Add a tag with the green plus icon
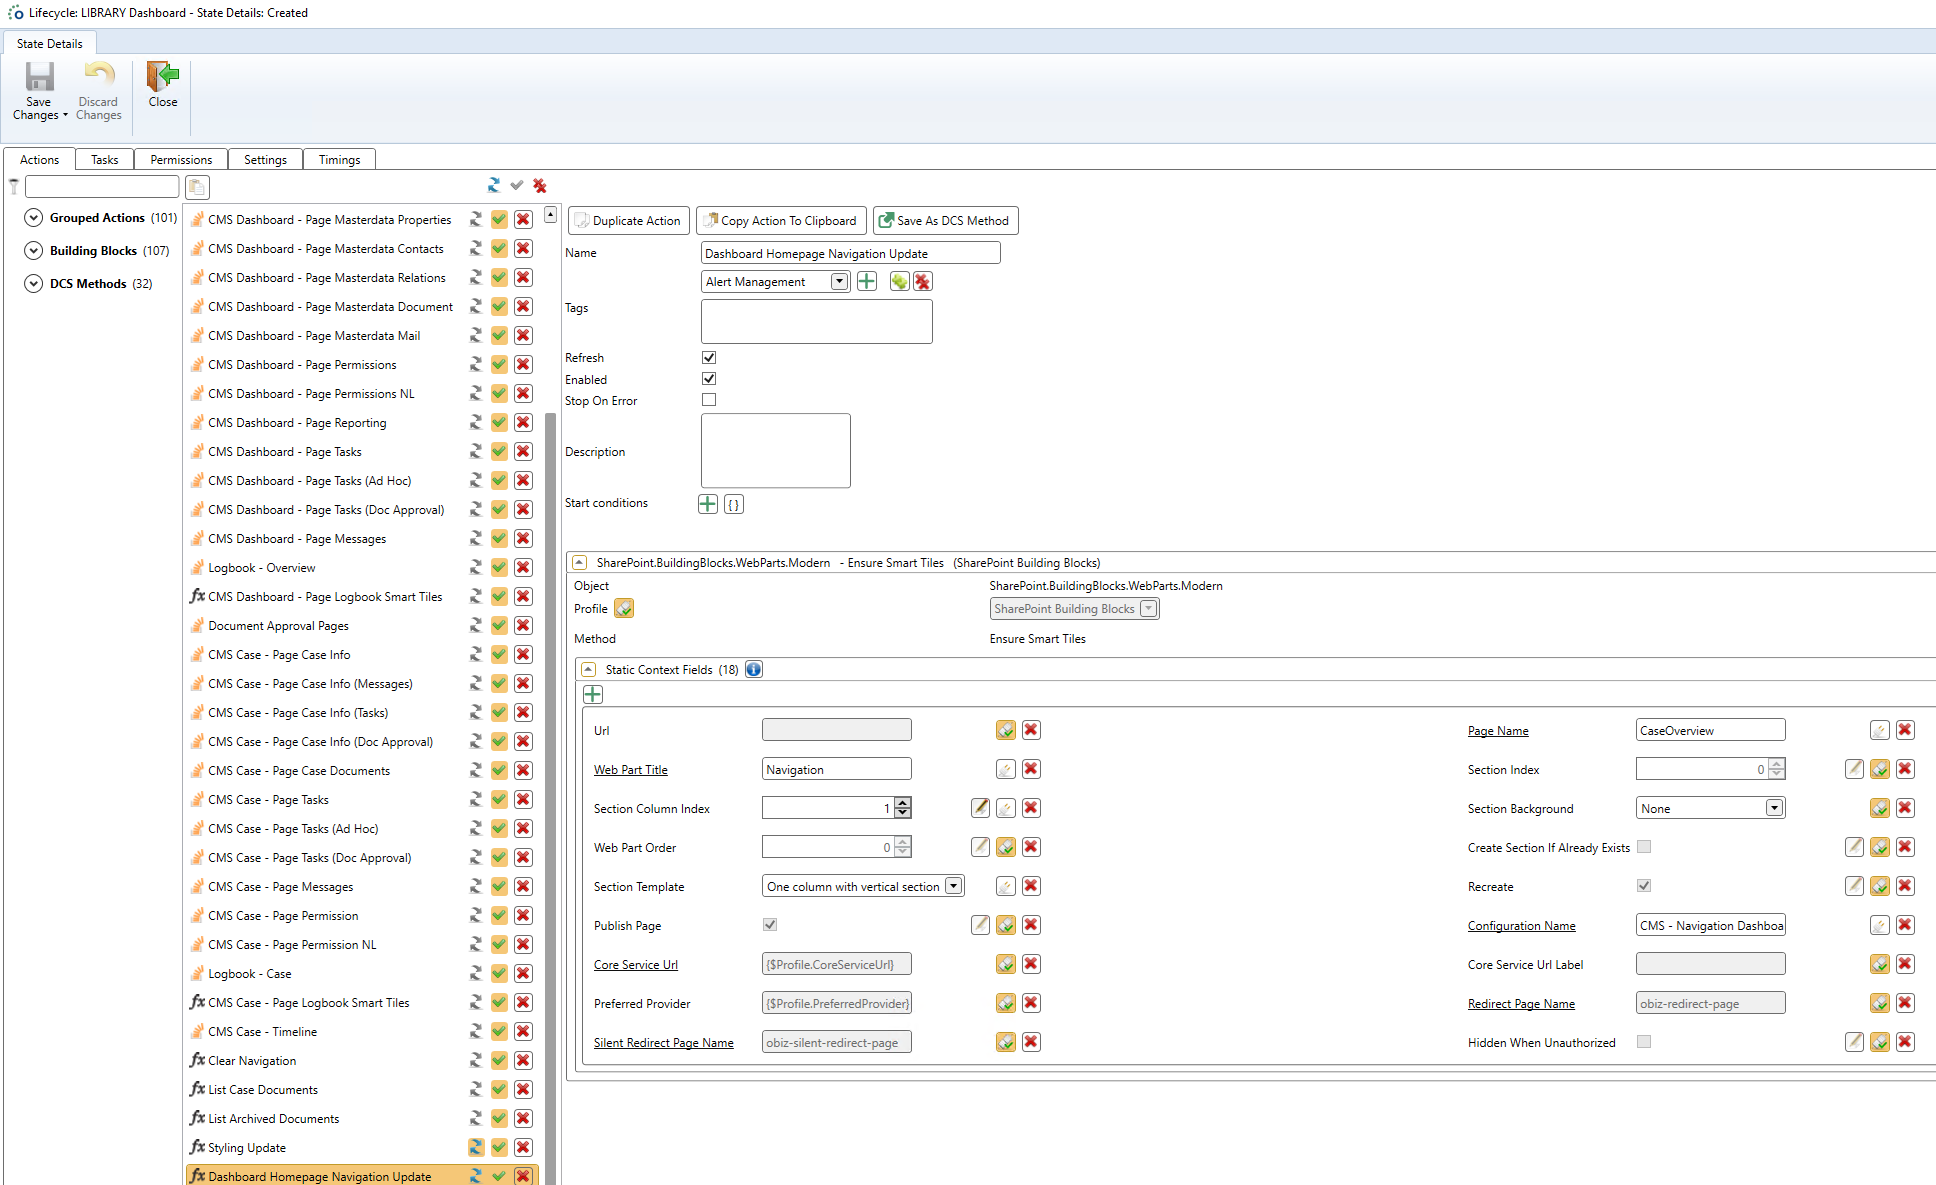 pyautogui.click(x=867, y=282)
